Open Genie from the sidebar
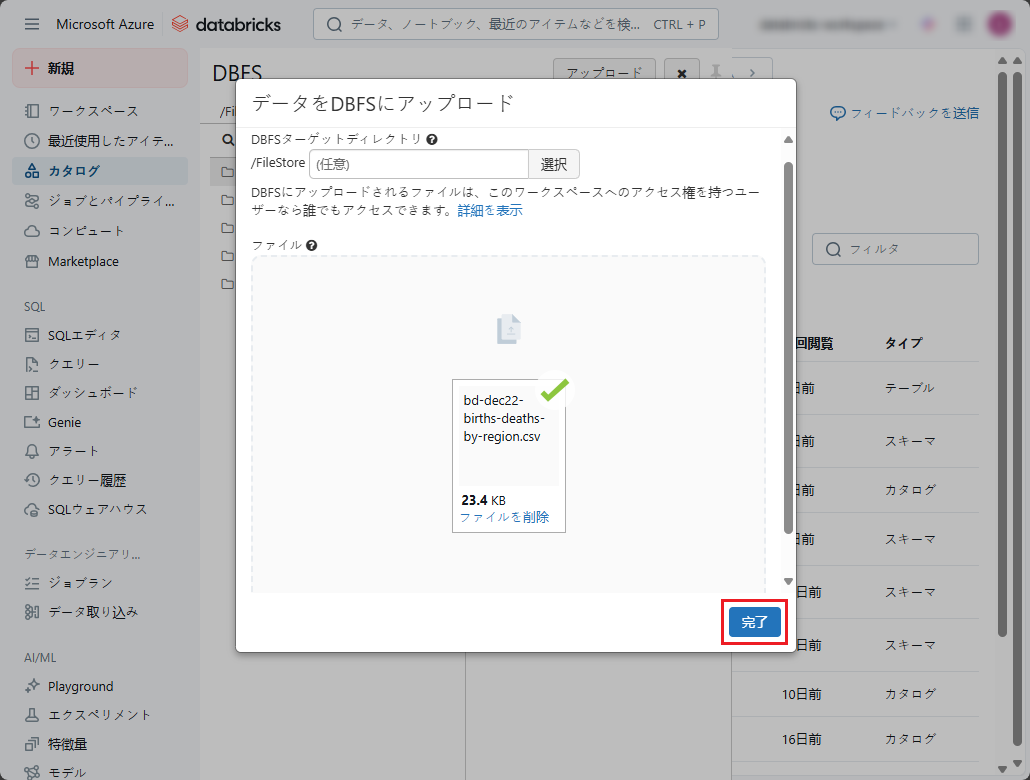 [x=64, y=422]
